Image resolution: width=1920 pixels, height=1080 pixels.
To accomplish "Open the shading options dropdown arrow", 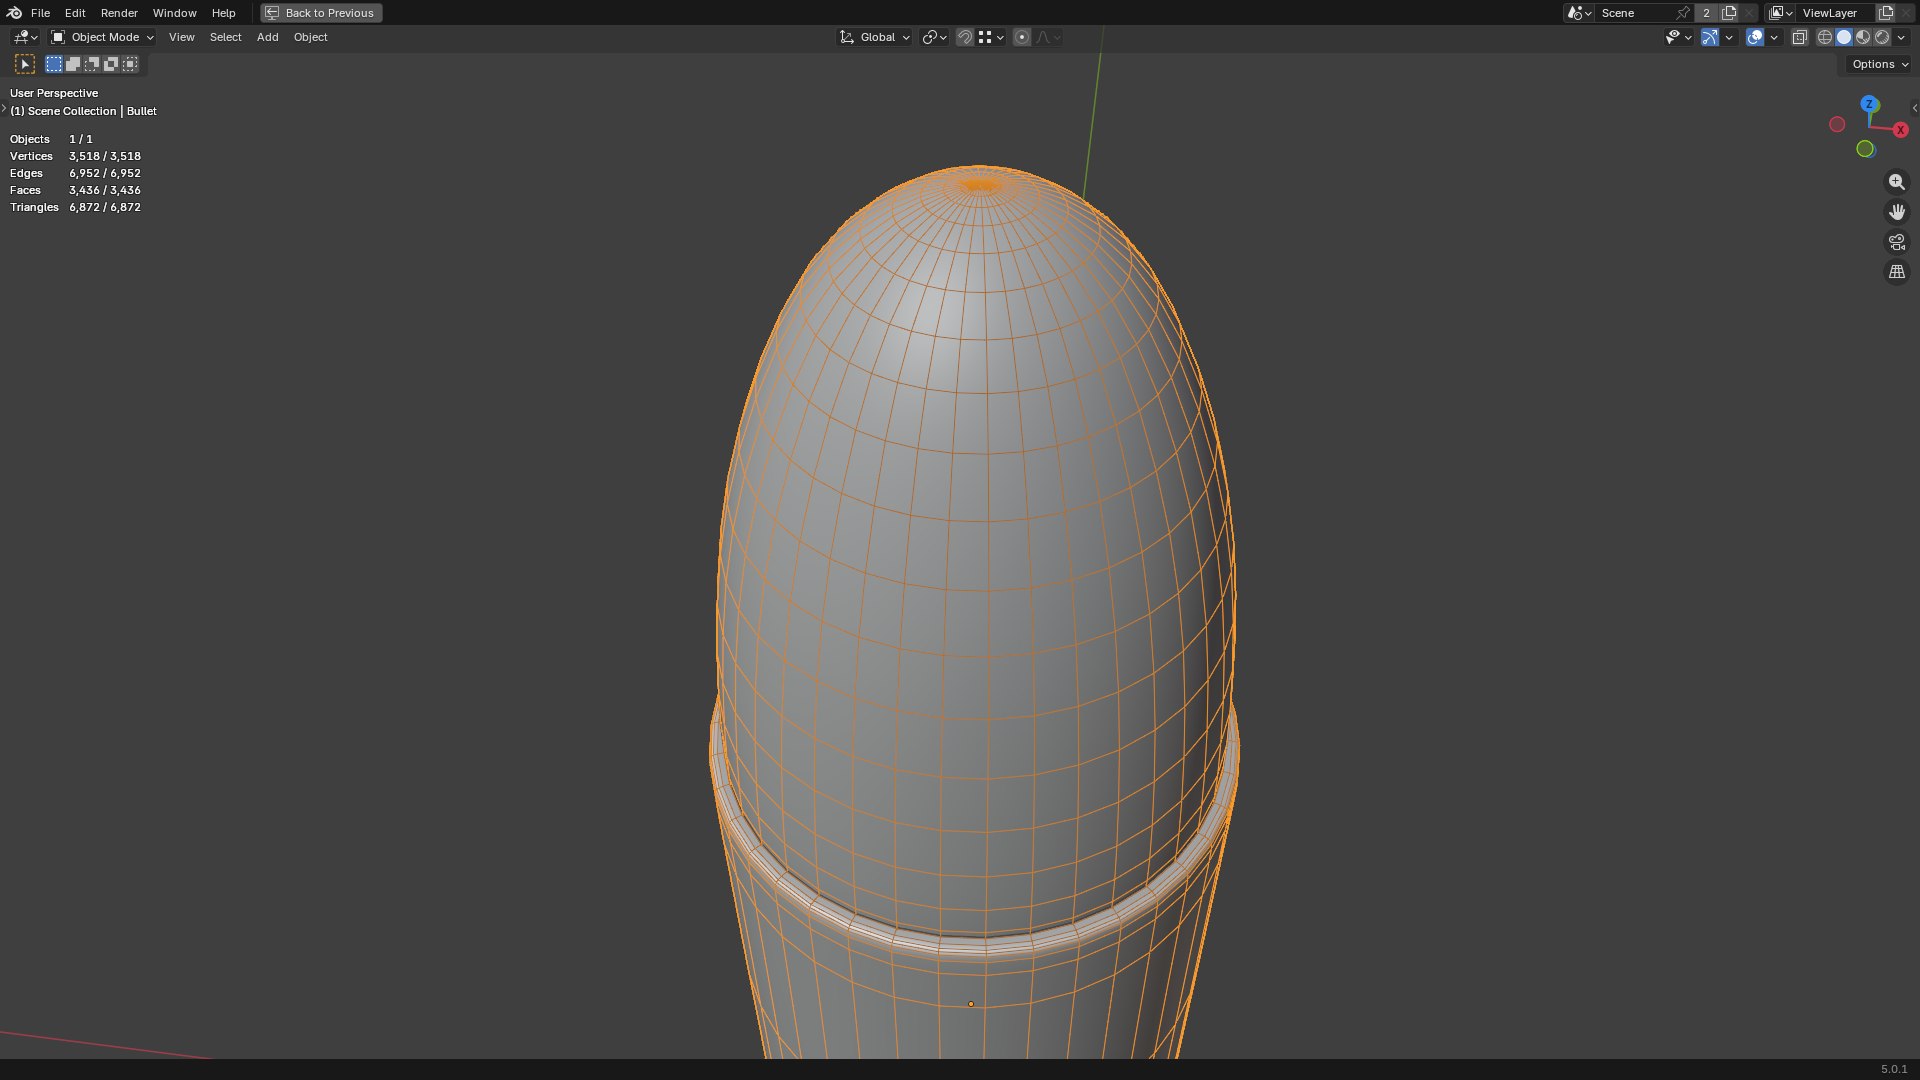I will 1901,37.
